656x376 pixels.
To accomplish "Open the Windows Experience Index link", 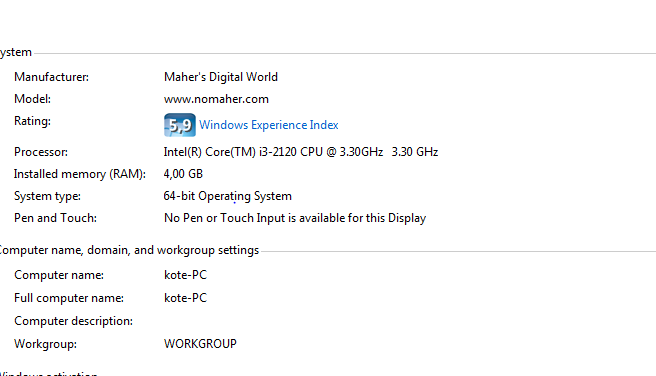I will (269, 125).
